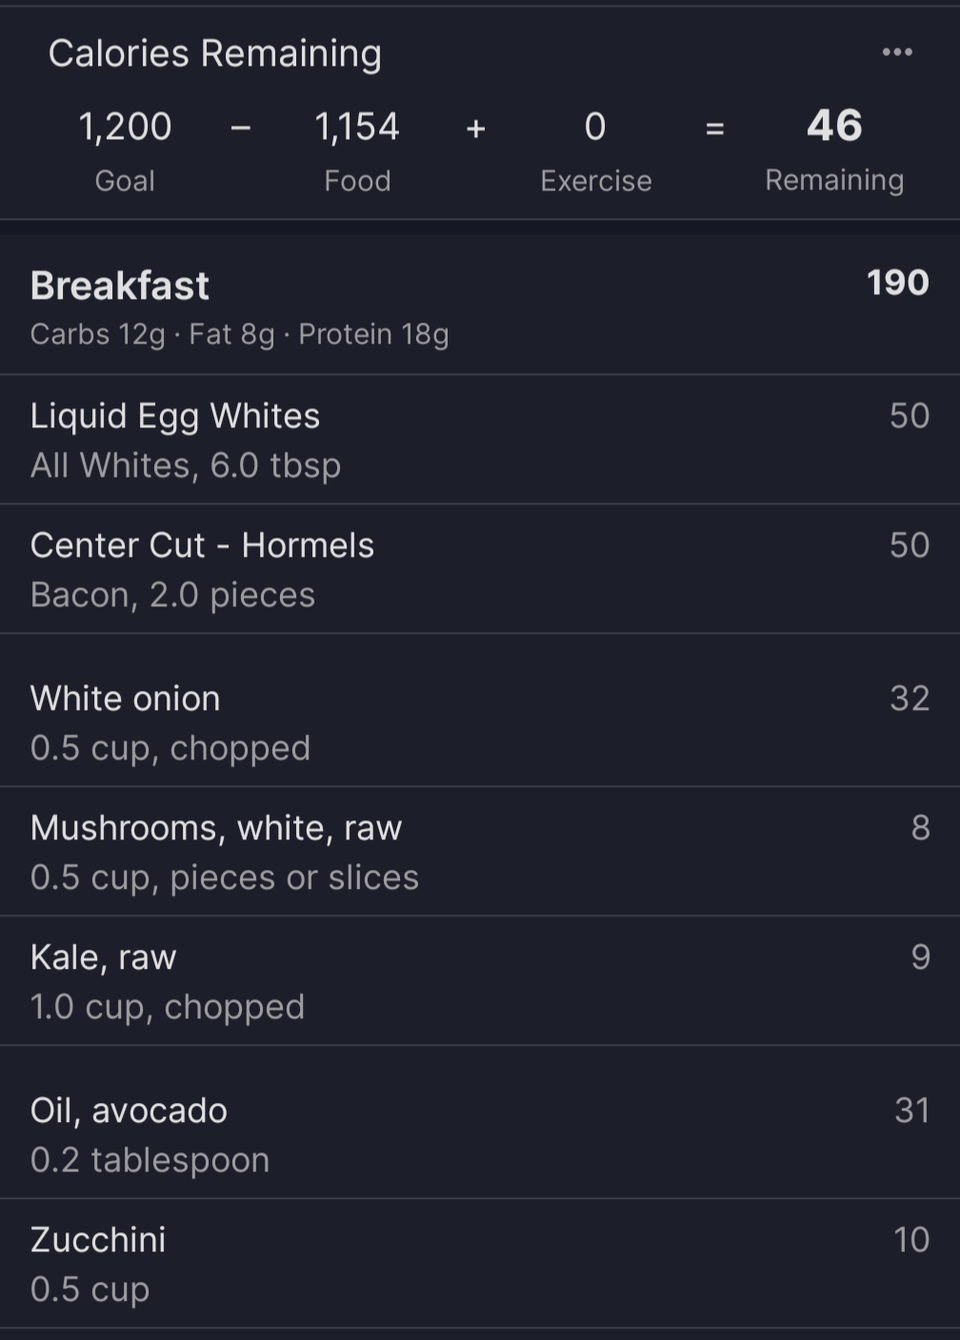Viewport: 960px width, 1340px height.
Task: Open the Center Cut Hormels bacon entry
Action: click(480, 569)
